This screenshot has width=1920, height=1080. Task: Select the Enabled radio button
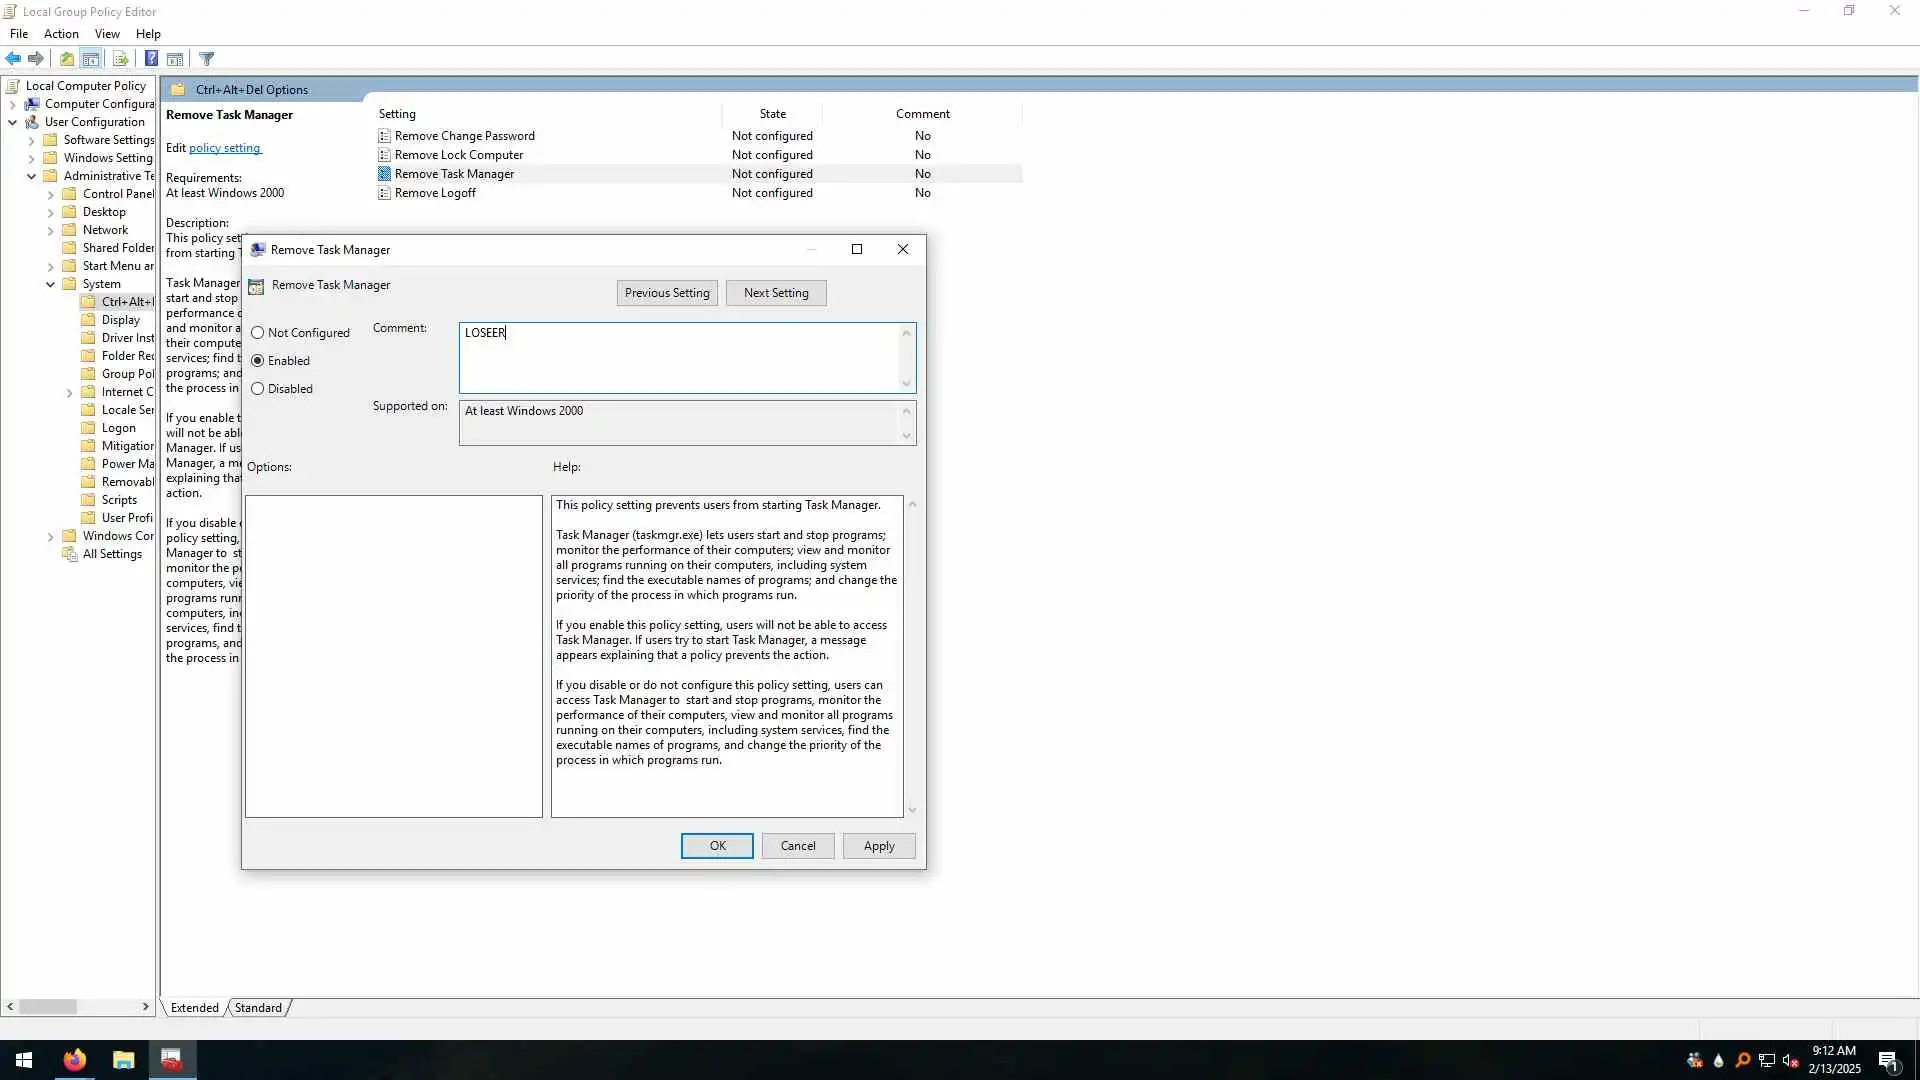click(x=258, y=361)
